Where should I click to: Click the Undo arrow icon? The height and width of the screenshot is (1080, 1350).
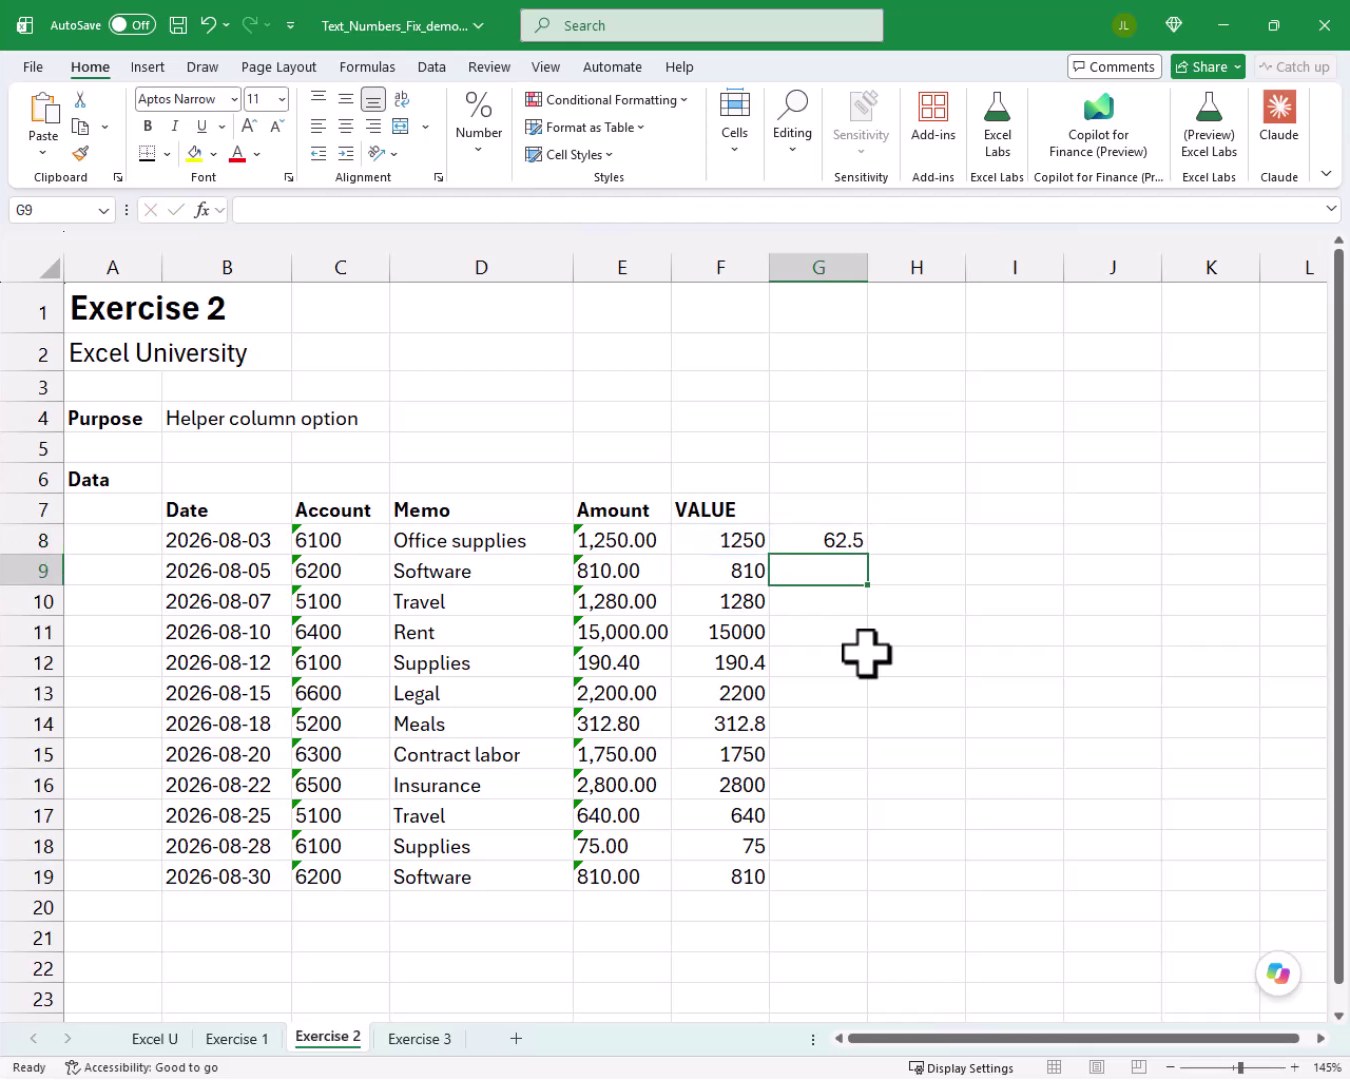click(x=208, y=25)
